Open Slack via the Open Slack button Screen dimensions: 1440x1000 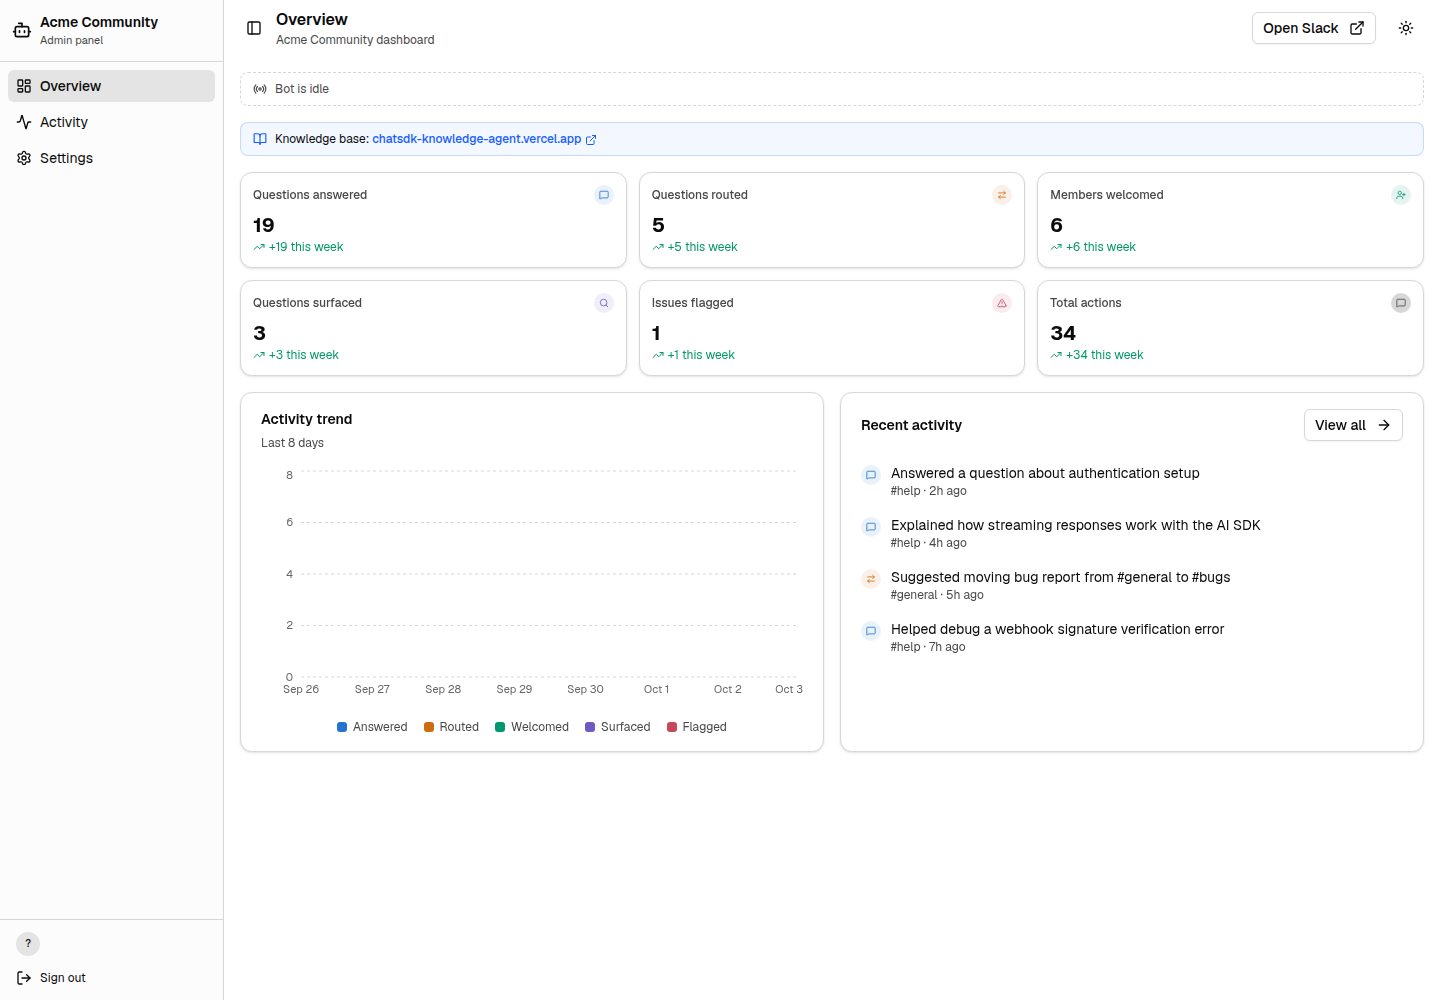[1313, 28]
